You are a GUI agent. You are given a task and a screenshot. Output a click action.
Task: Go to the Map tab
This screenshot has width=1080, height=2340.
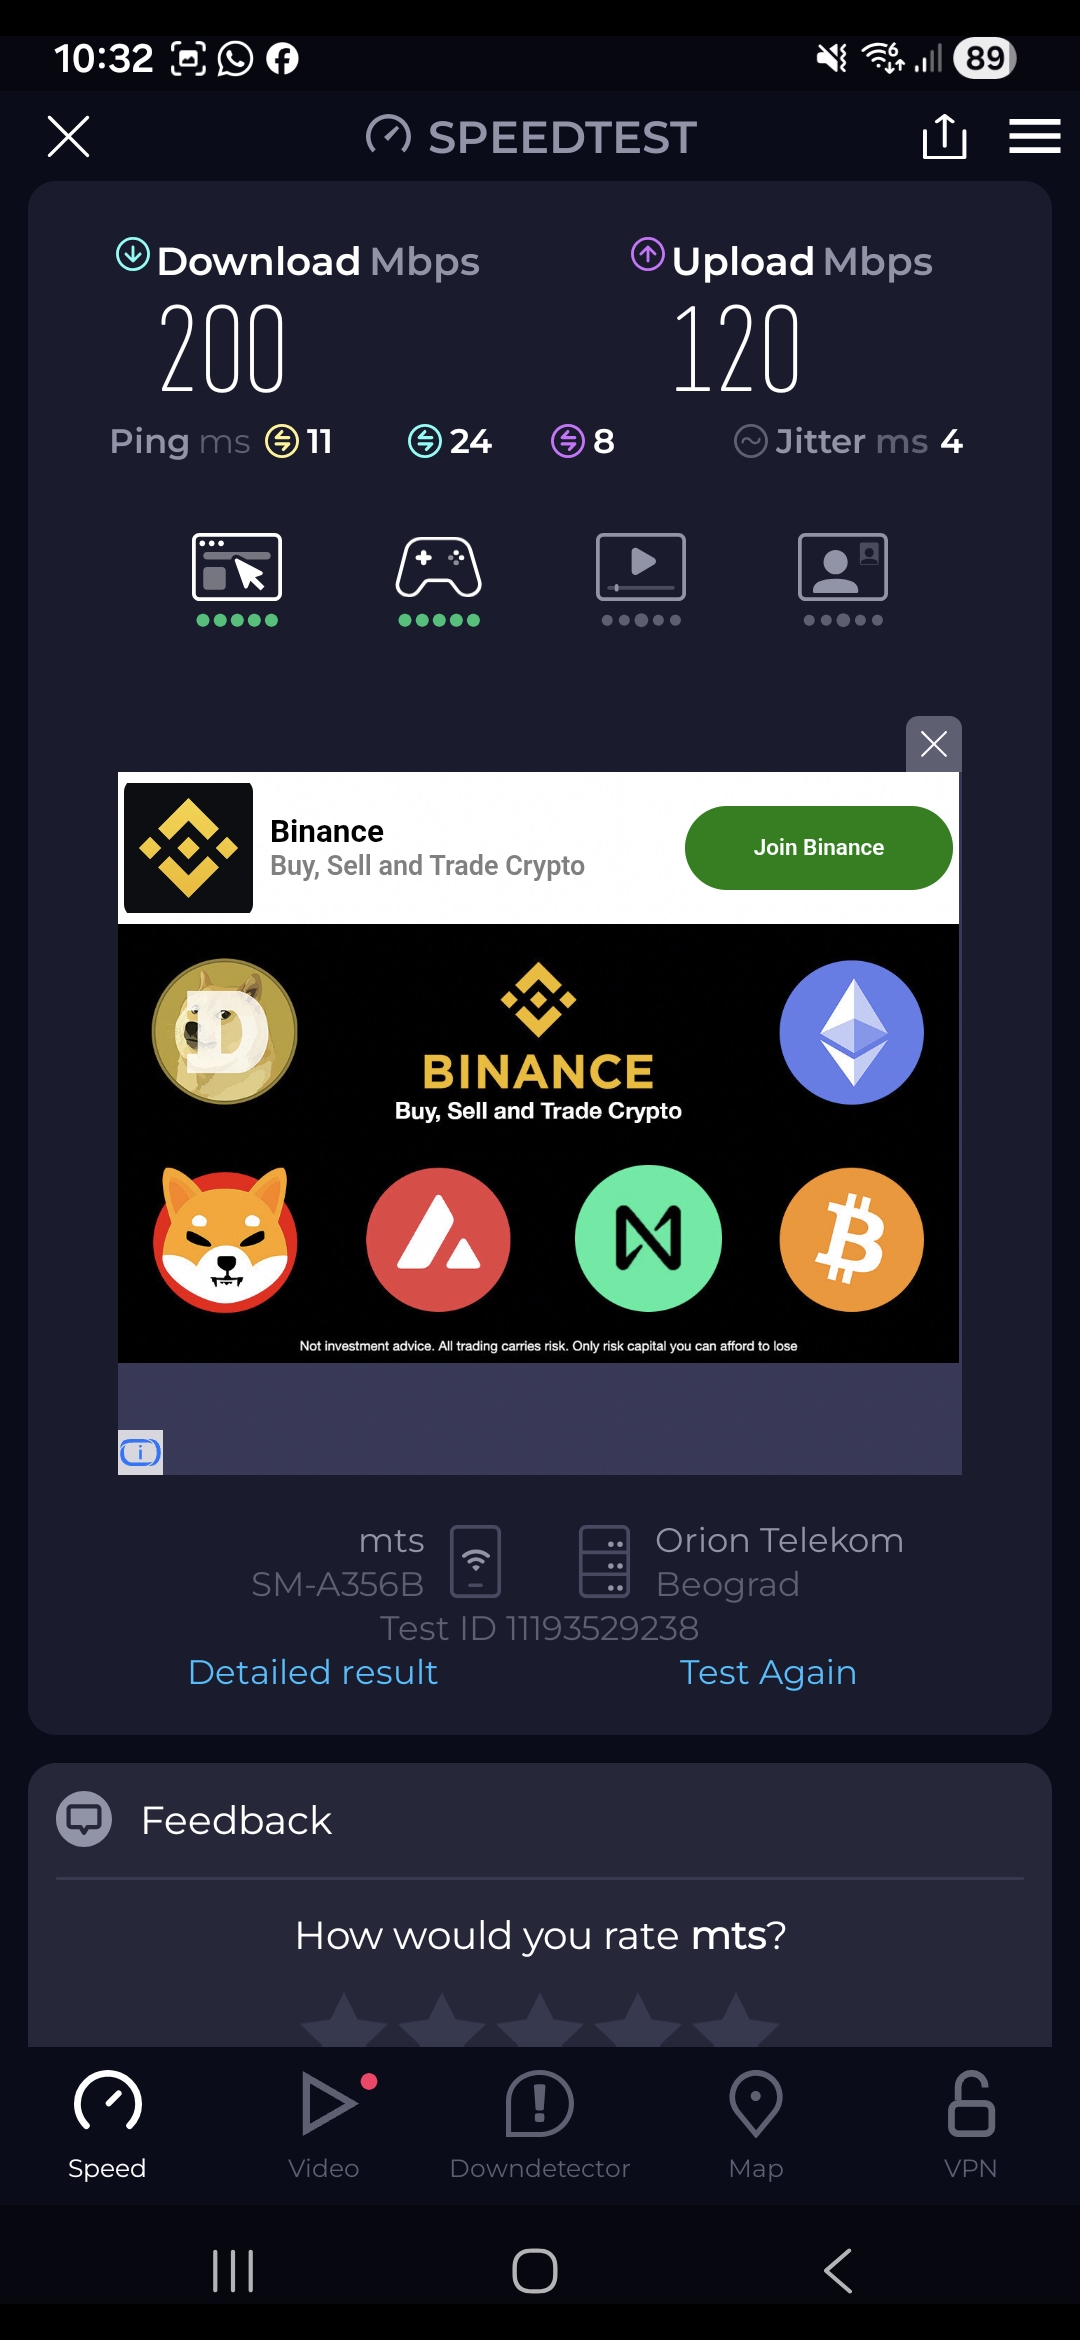tap(756, 2125)
